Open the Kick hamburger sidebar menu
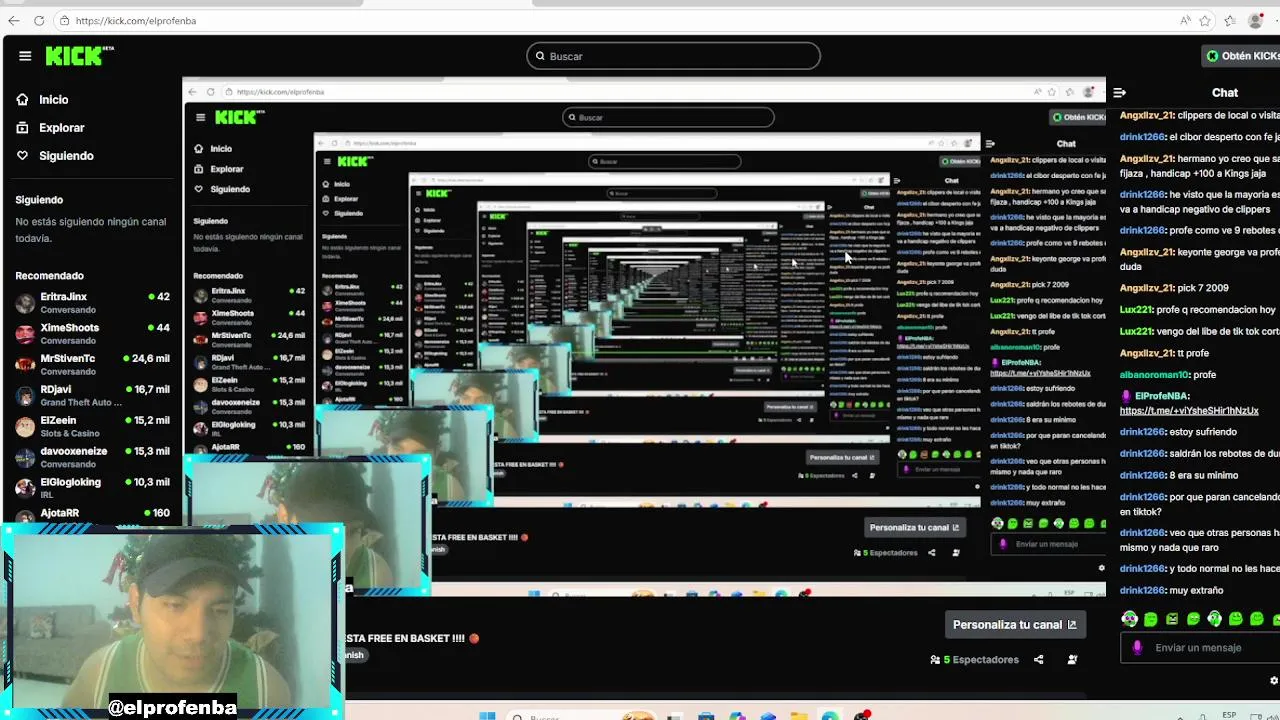Screen dimensions: 1280x720 [x=25, y=56]
